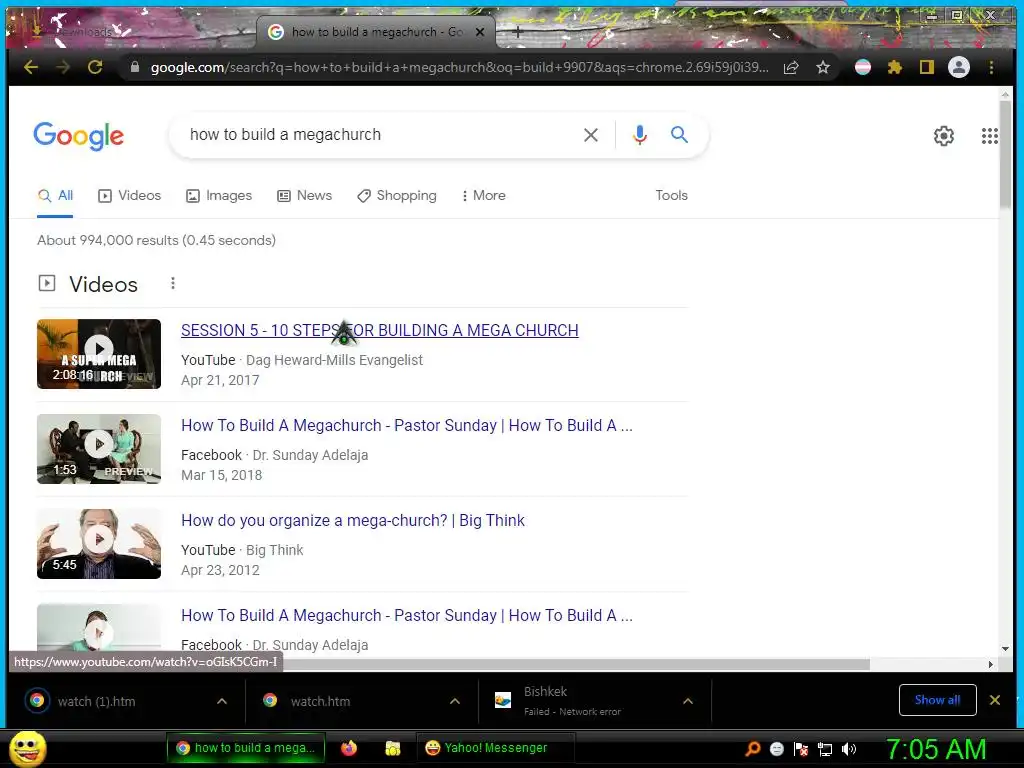Open the Tools search options
The image size is (1024, 768).
pos(671,195)
